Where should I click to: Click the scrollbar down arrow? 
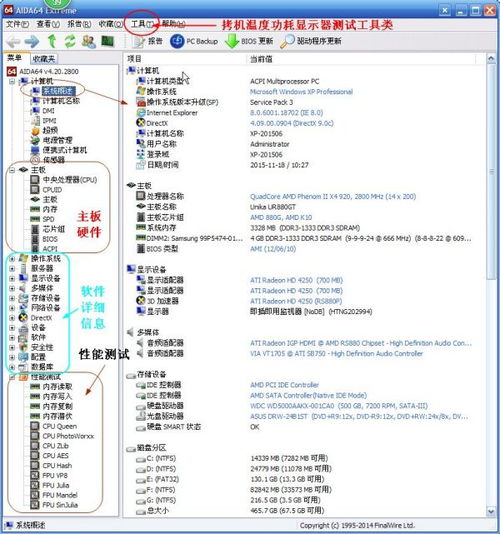(491, 512)
